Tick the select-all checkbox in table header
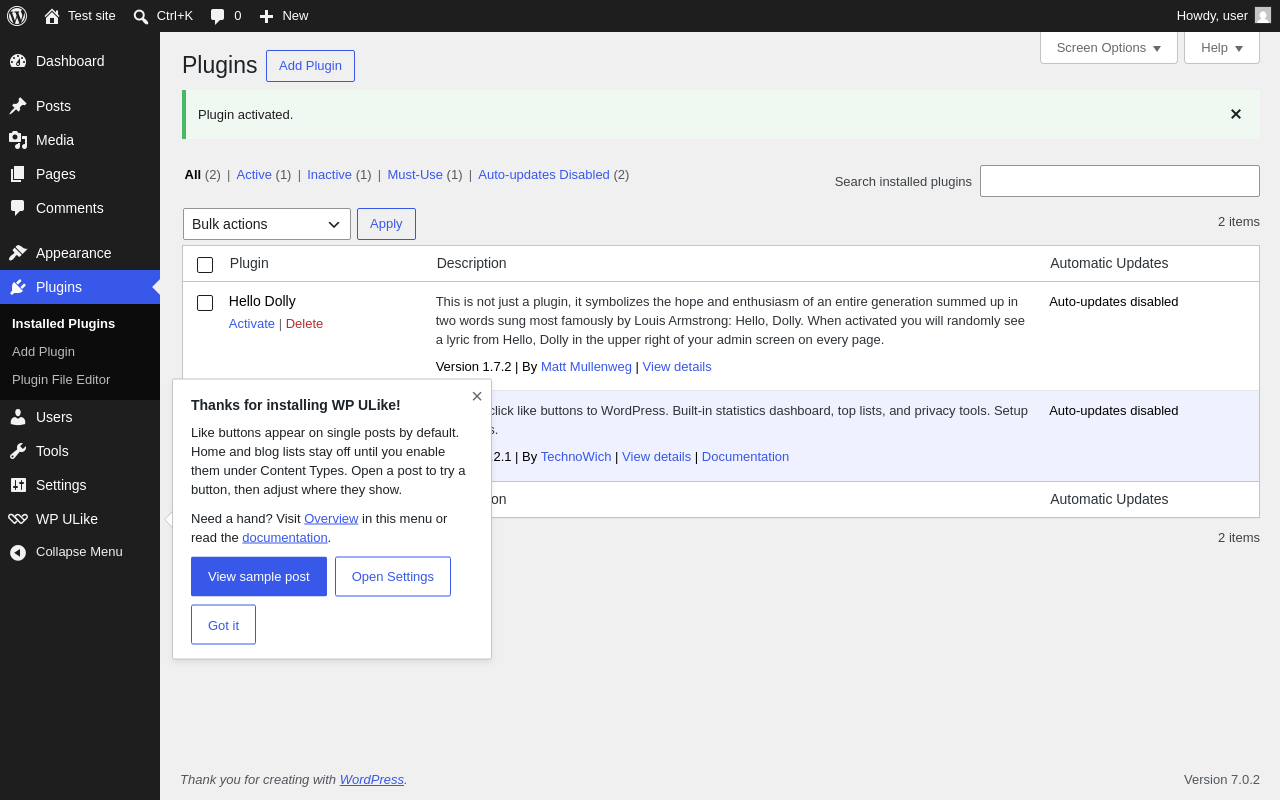This screenshot has height=800, width=1280. pos(205,265)
